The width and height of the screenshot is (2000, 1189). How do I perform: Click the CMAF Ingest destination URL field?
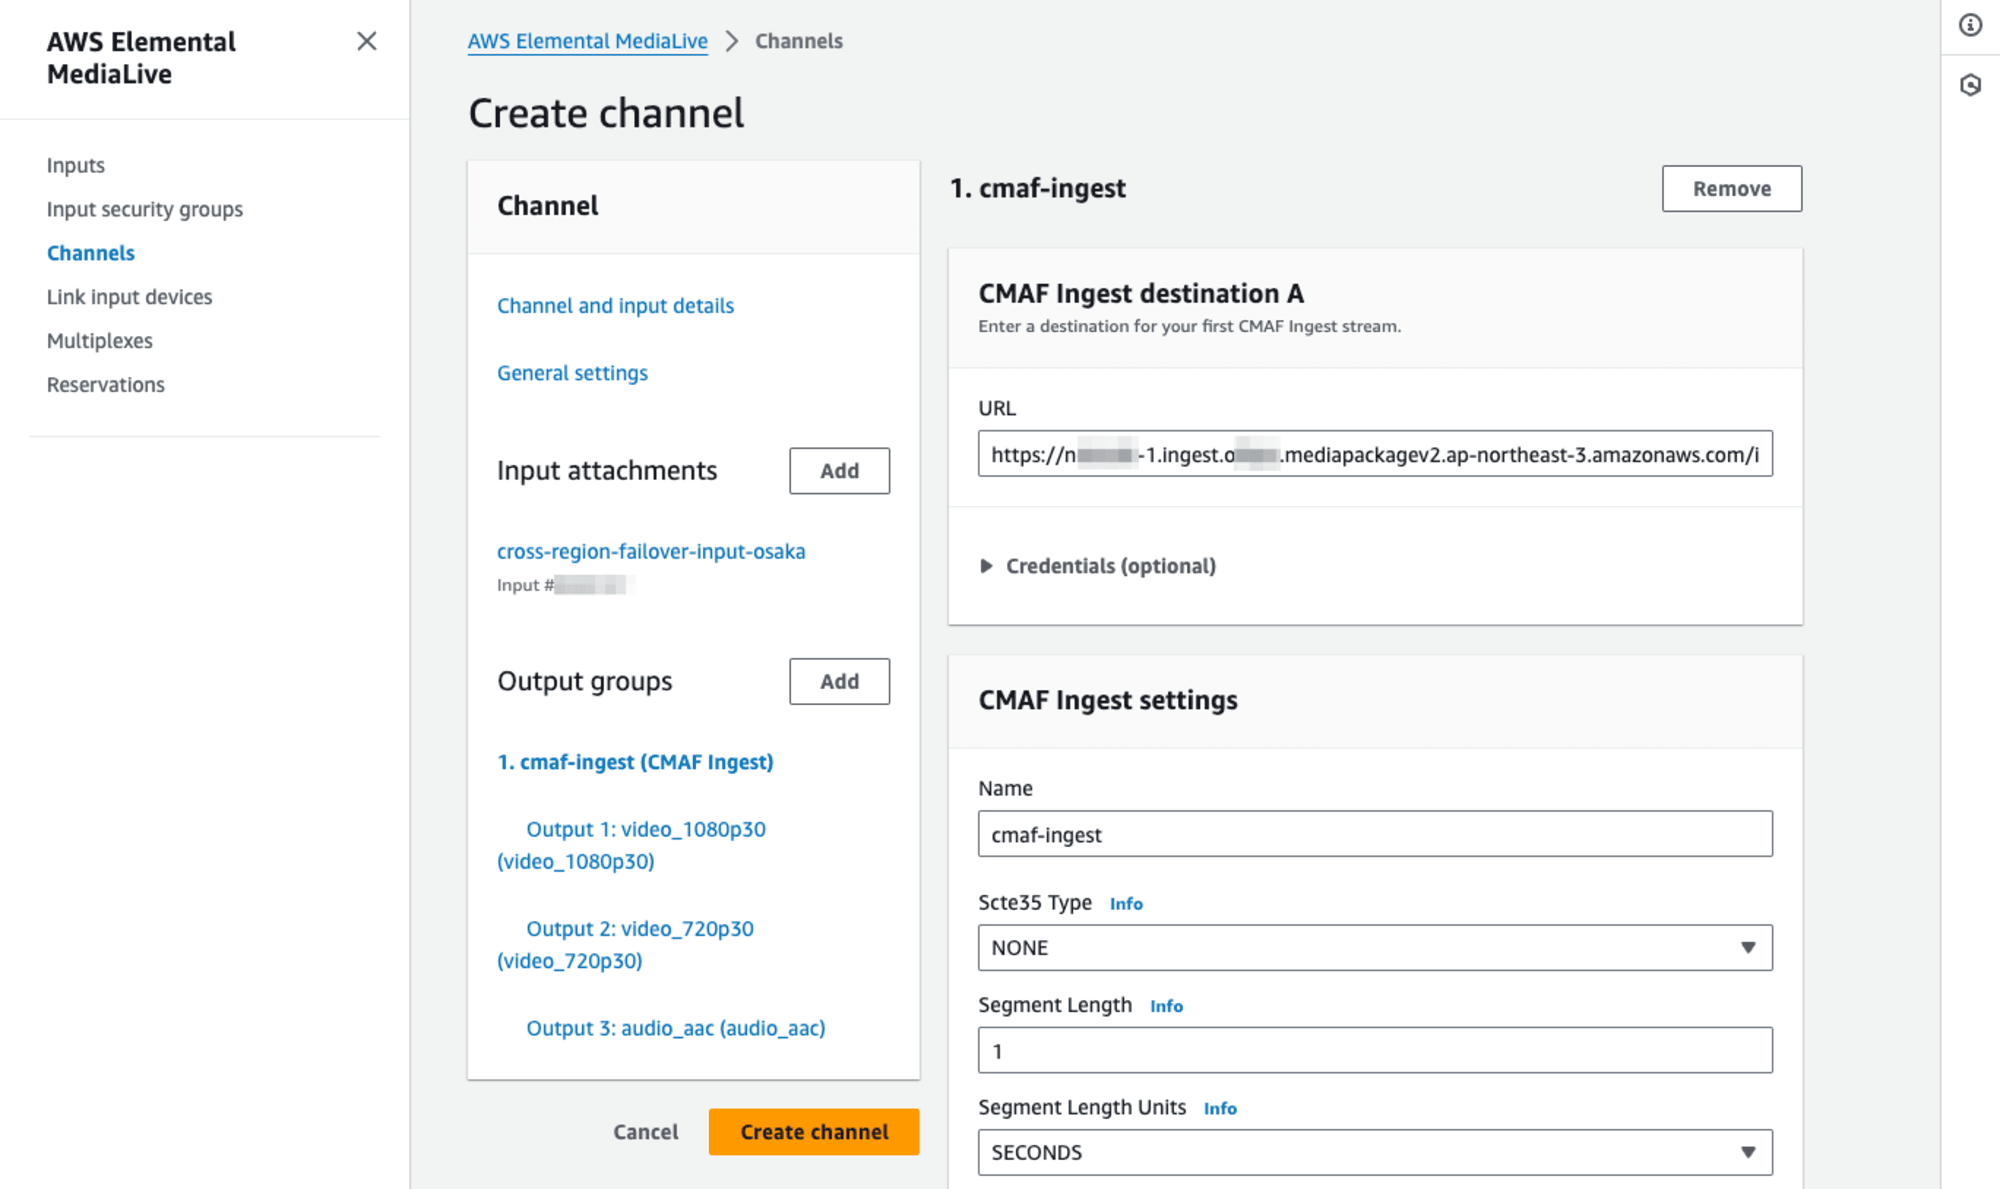click(x=1375, y=454)
